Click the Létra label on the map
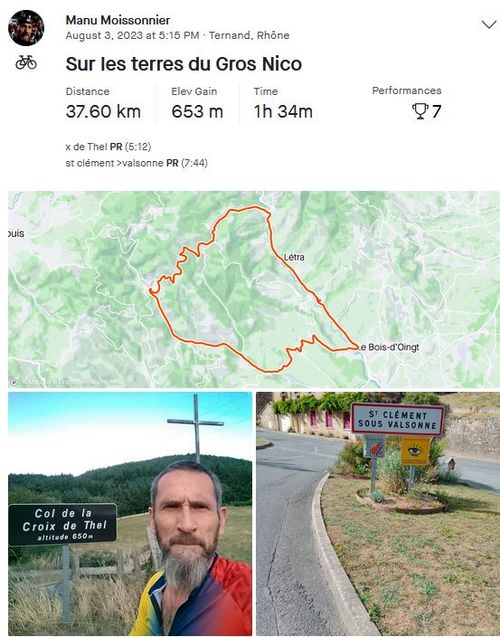The height and width of the screenshot is (637, 500). (294, 257)
